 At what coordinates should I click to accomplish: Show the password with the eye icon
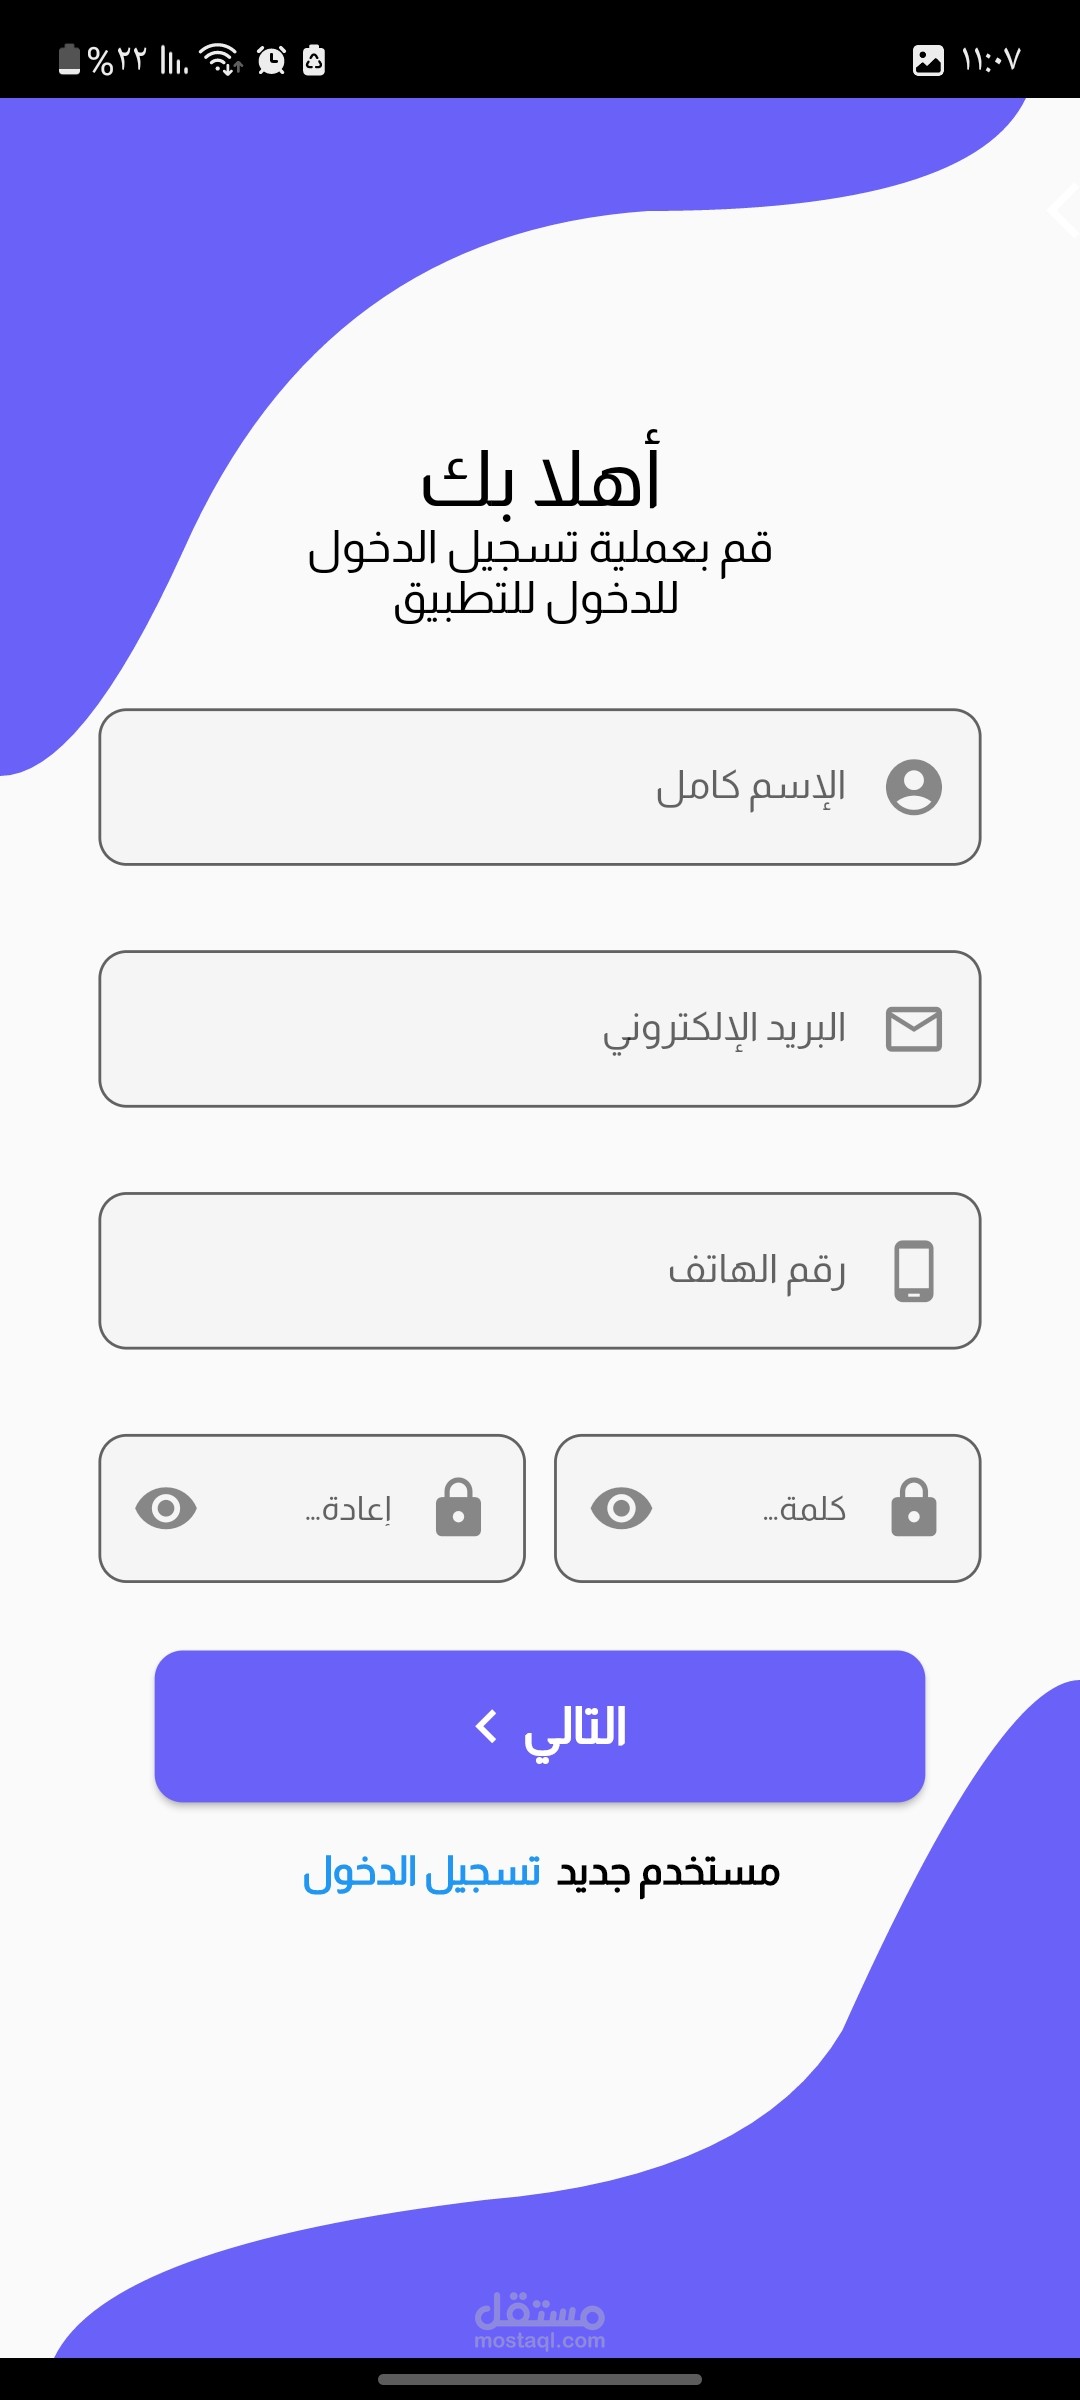[622, 1508]
